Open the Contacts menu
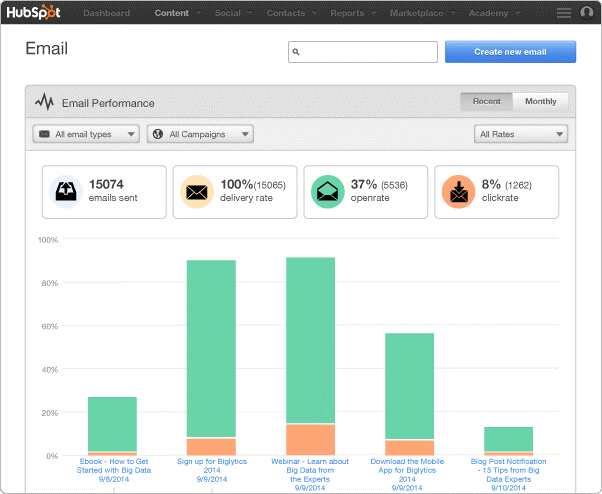 (x=286, y=13)
